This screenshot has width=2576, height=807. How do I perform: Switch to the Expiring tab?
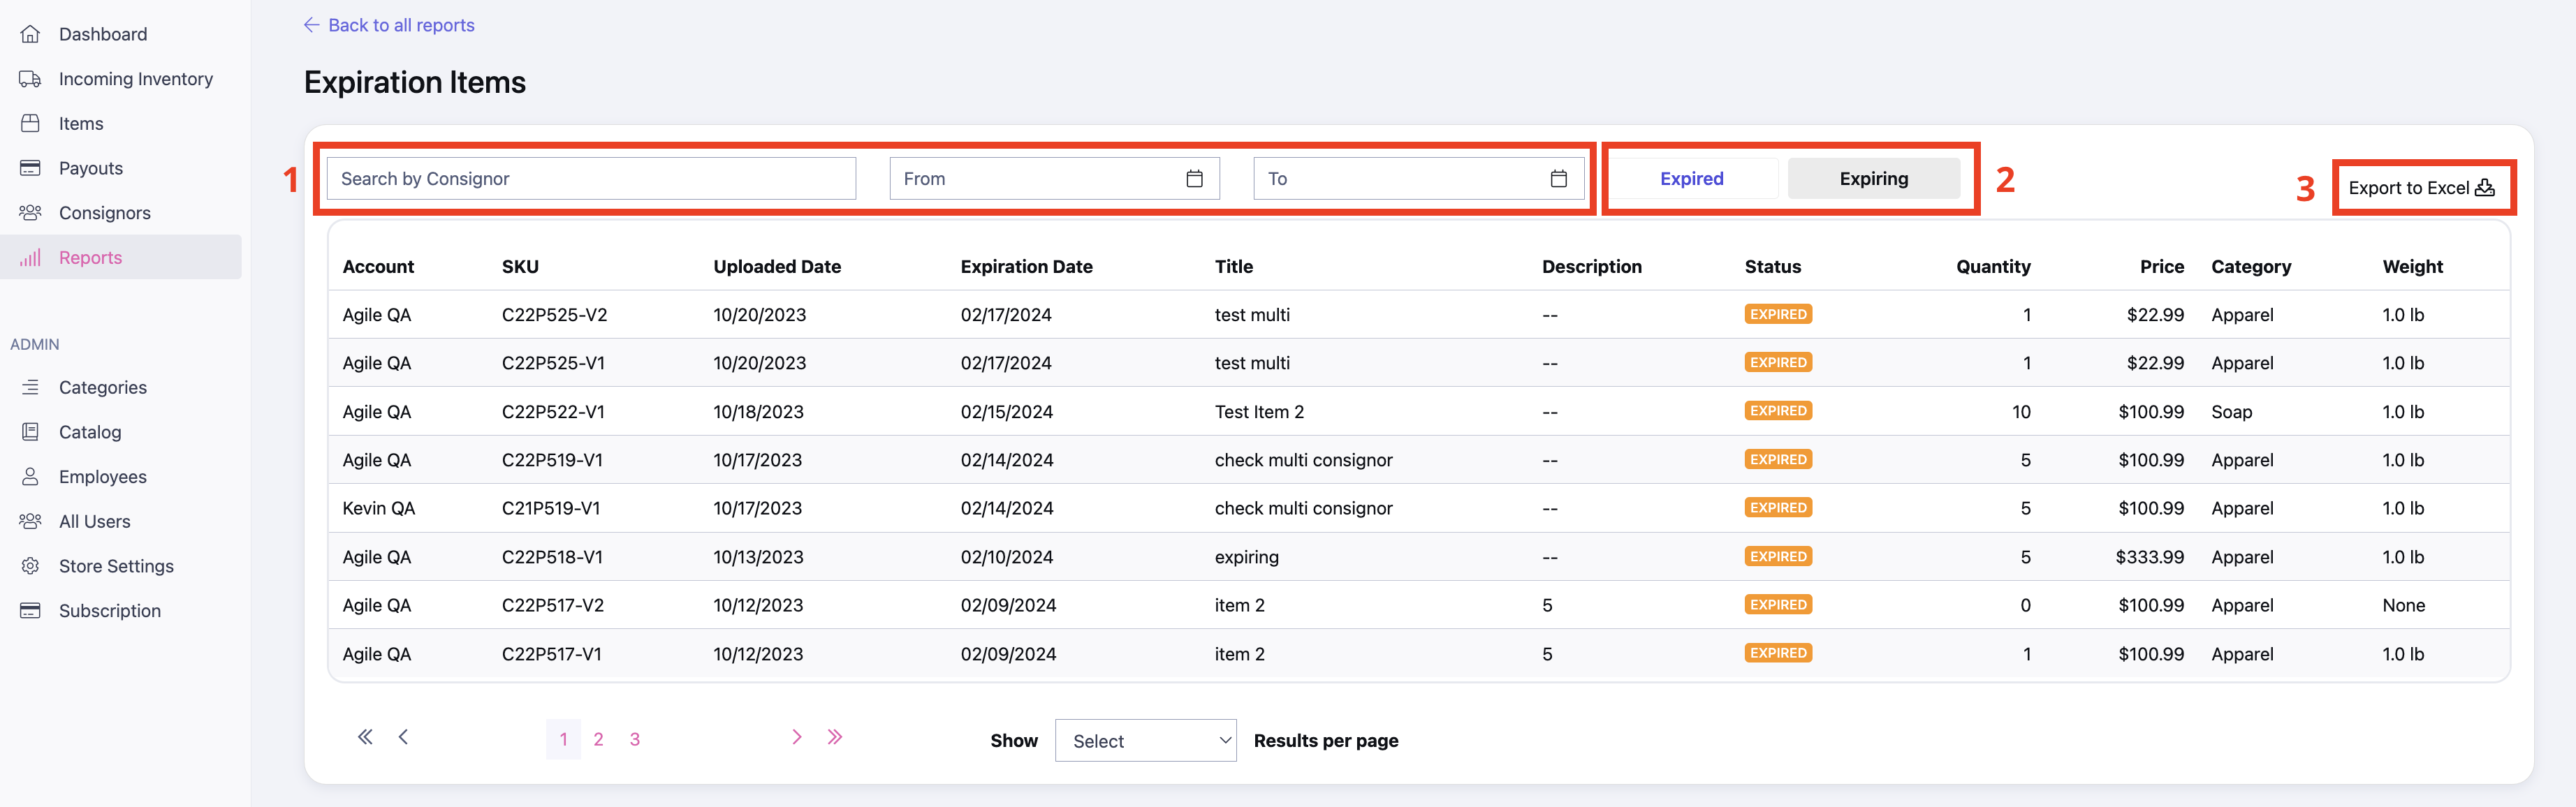(1873, 179)
